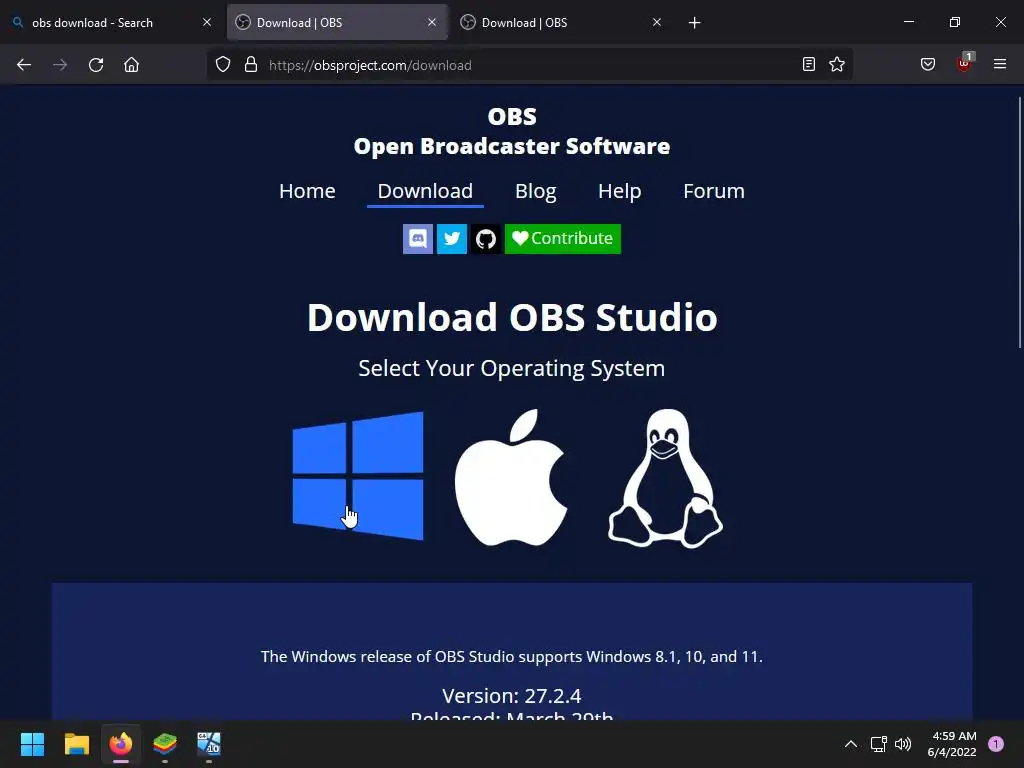Toggle reader view

tap(808, 65)
